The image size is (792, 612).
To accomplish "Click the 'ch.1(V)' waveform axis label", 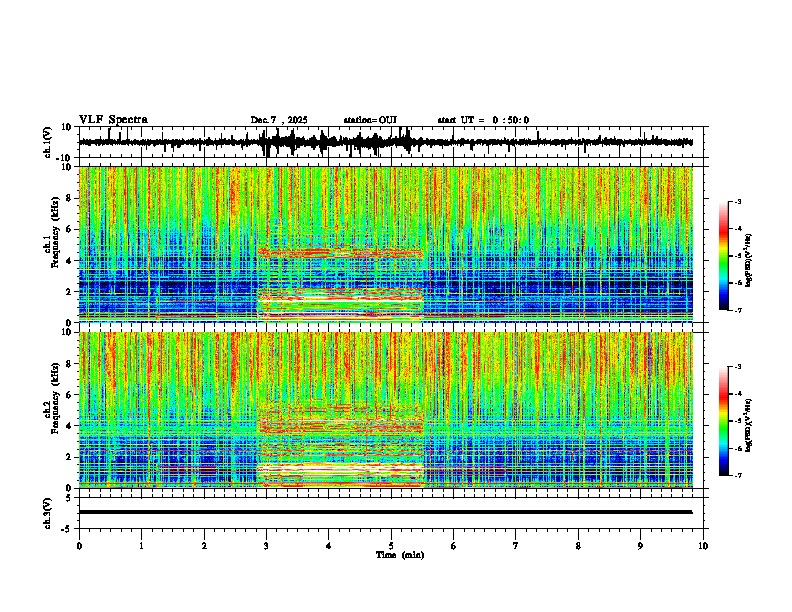I will tap(48, 142).
